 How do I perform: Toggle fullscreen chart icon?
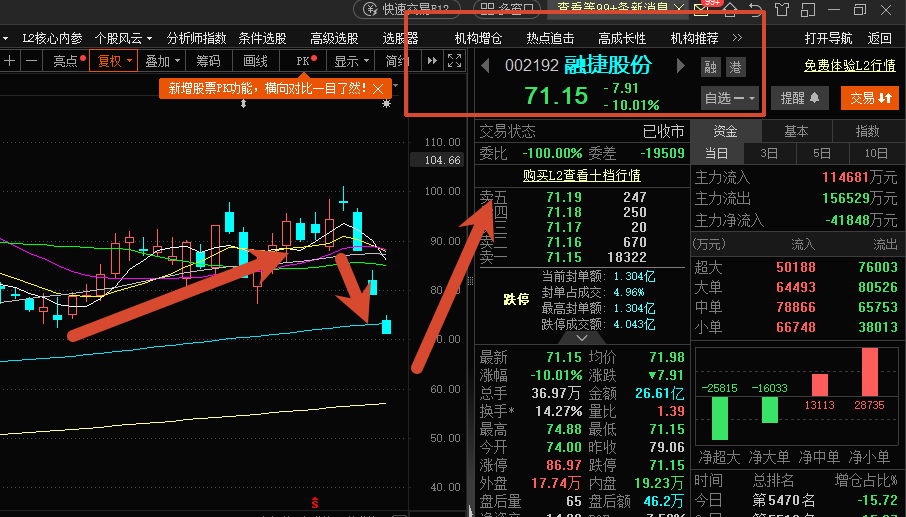pos(455,61)
